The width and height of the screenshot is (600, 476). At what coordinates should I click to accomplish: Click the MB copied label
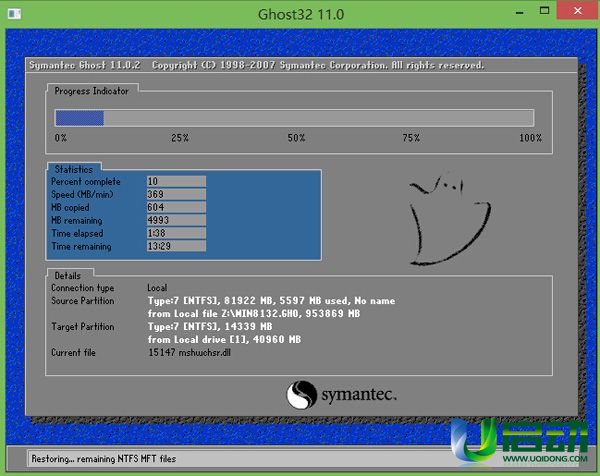pyautogui.click(x=70, y=207)
